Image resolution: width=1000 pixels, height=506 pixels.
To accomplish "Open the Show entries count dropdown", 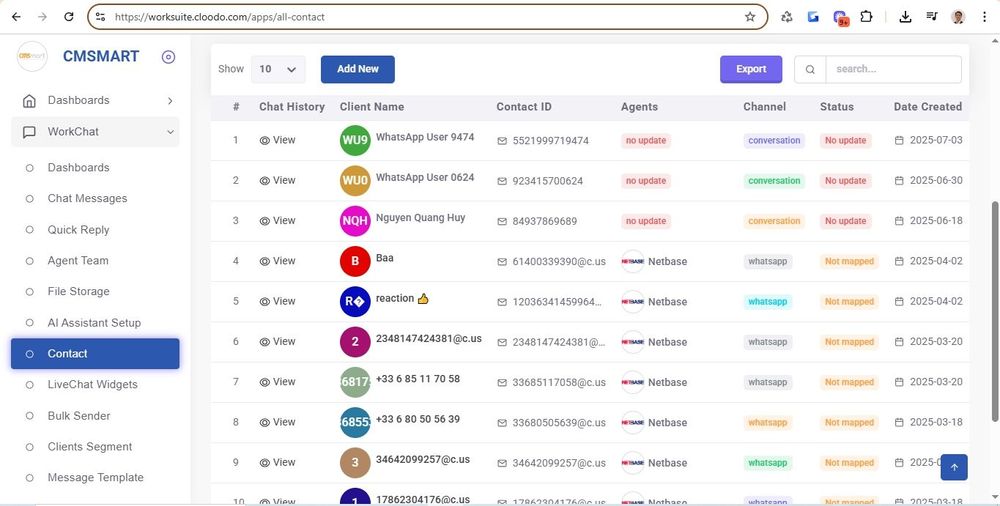I will coord(278,69).
